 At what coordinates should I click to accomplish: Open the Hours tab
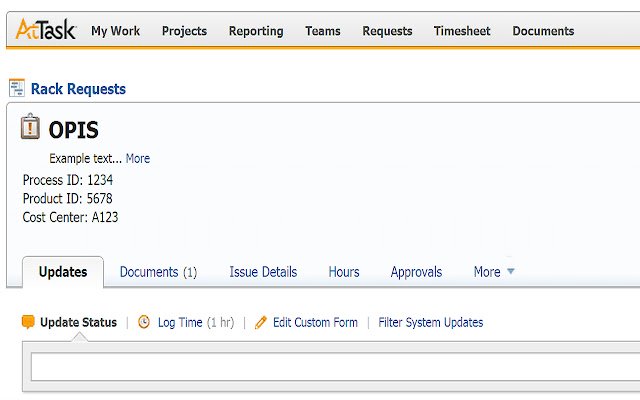tap(344, 272)
